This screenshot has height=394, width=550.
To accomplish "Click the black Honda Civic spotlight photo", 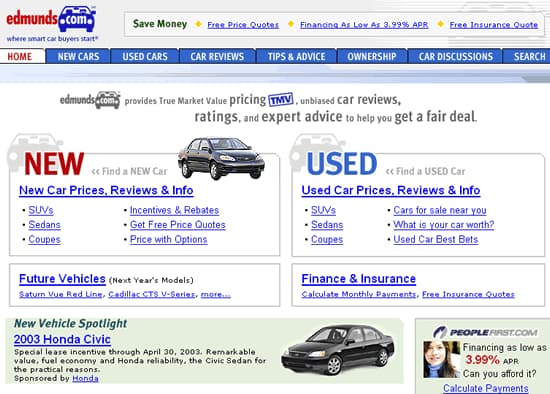I will (x=338, y=349).
